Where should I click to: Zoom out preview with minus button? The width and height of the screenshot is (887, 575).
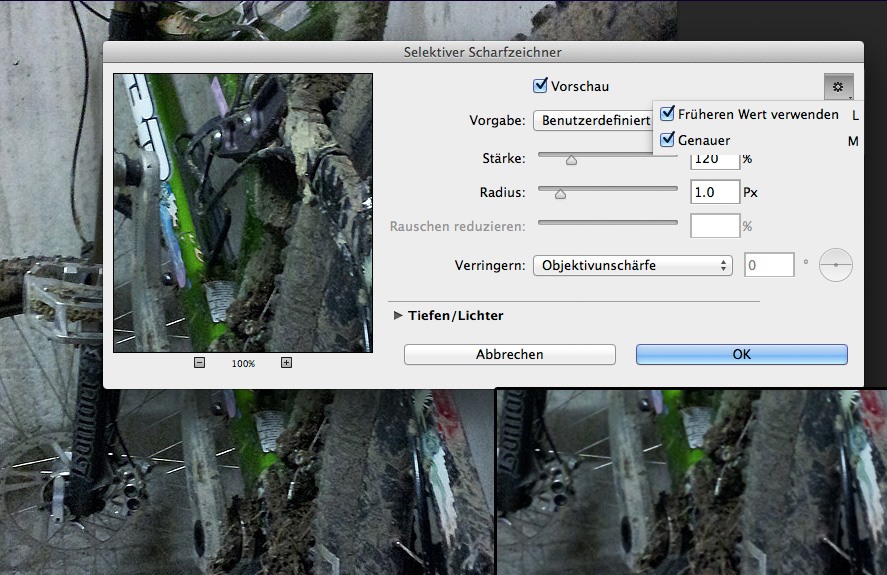(199, 362)
